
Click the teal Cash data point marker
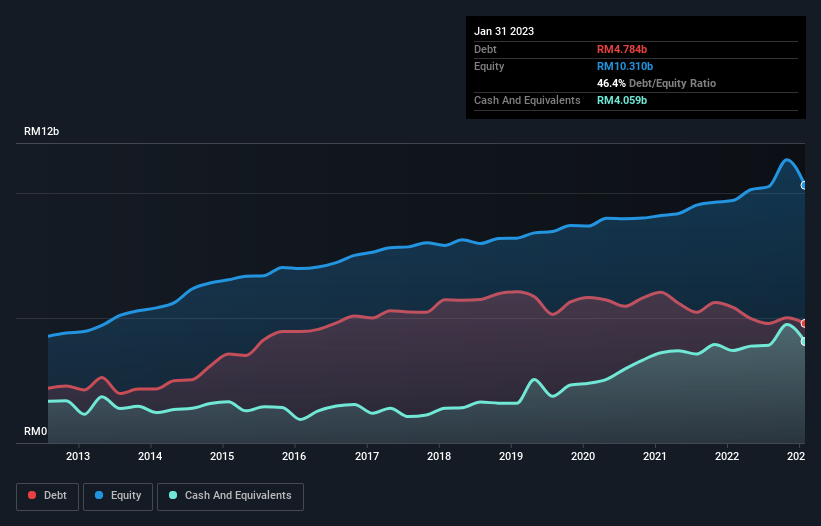(x=804, y=341)
